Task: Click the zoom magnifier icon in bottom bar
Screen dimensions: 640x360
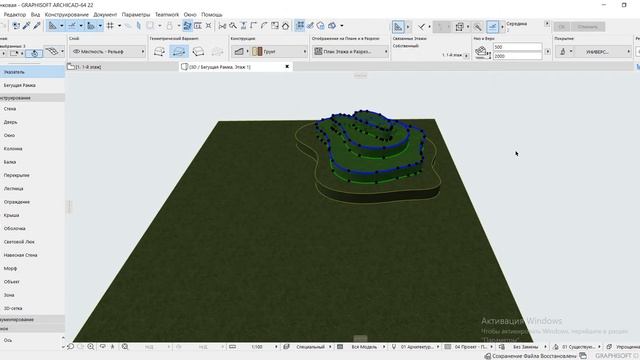Action: (x=91, y=347)
